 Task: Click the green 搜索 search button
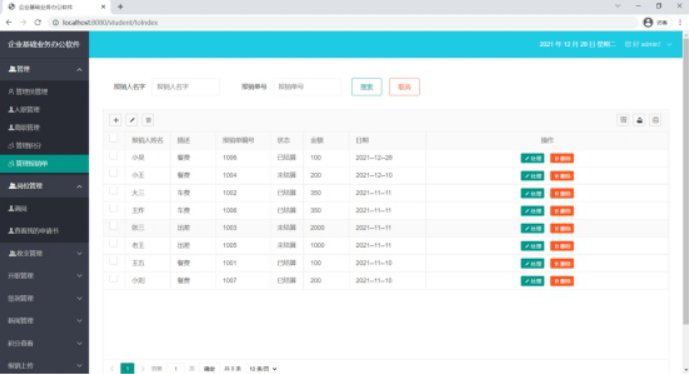coord(366,87)
